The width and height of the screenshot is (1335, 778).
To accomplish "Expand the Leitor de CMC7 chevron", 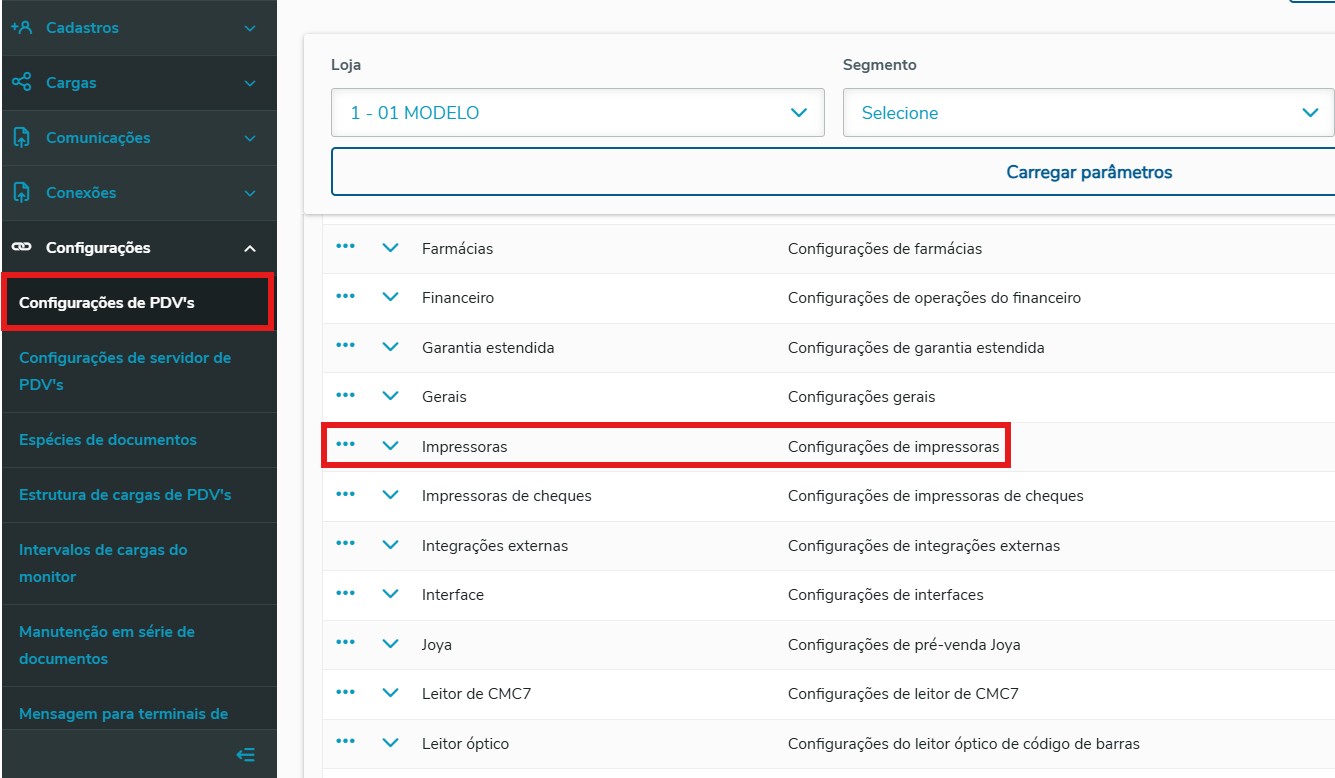I will 391,693.
